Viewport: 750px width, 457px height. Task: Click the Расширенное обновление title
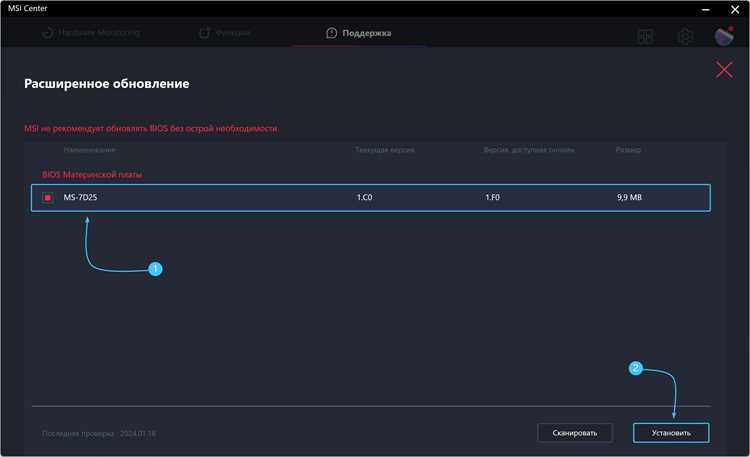tap(107, 84)
